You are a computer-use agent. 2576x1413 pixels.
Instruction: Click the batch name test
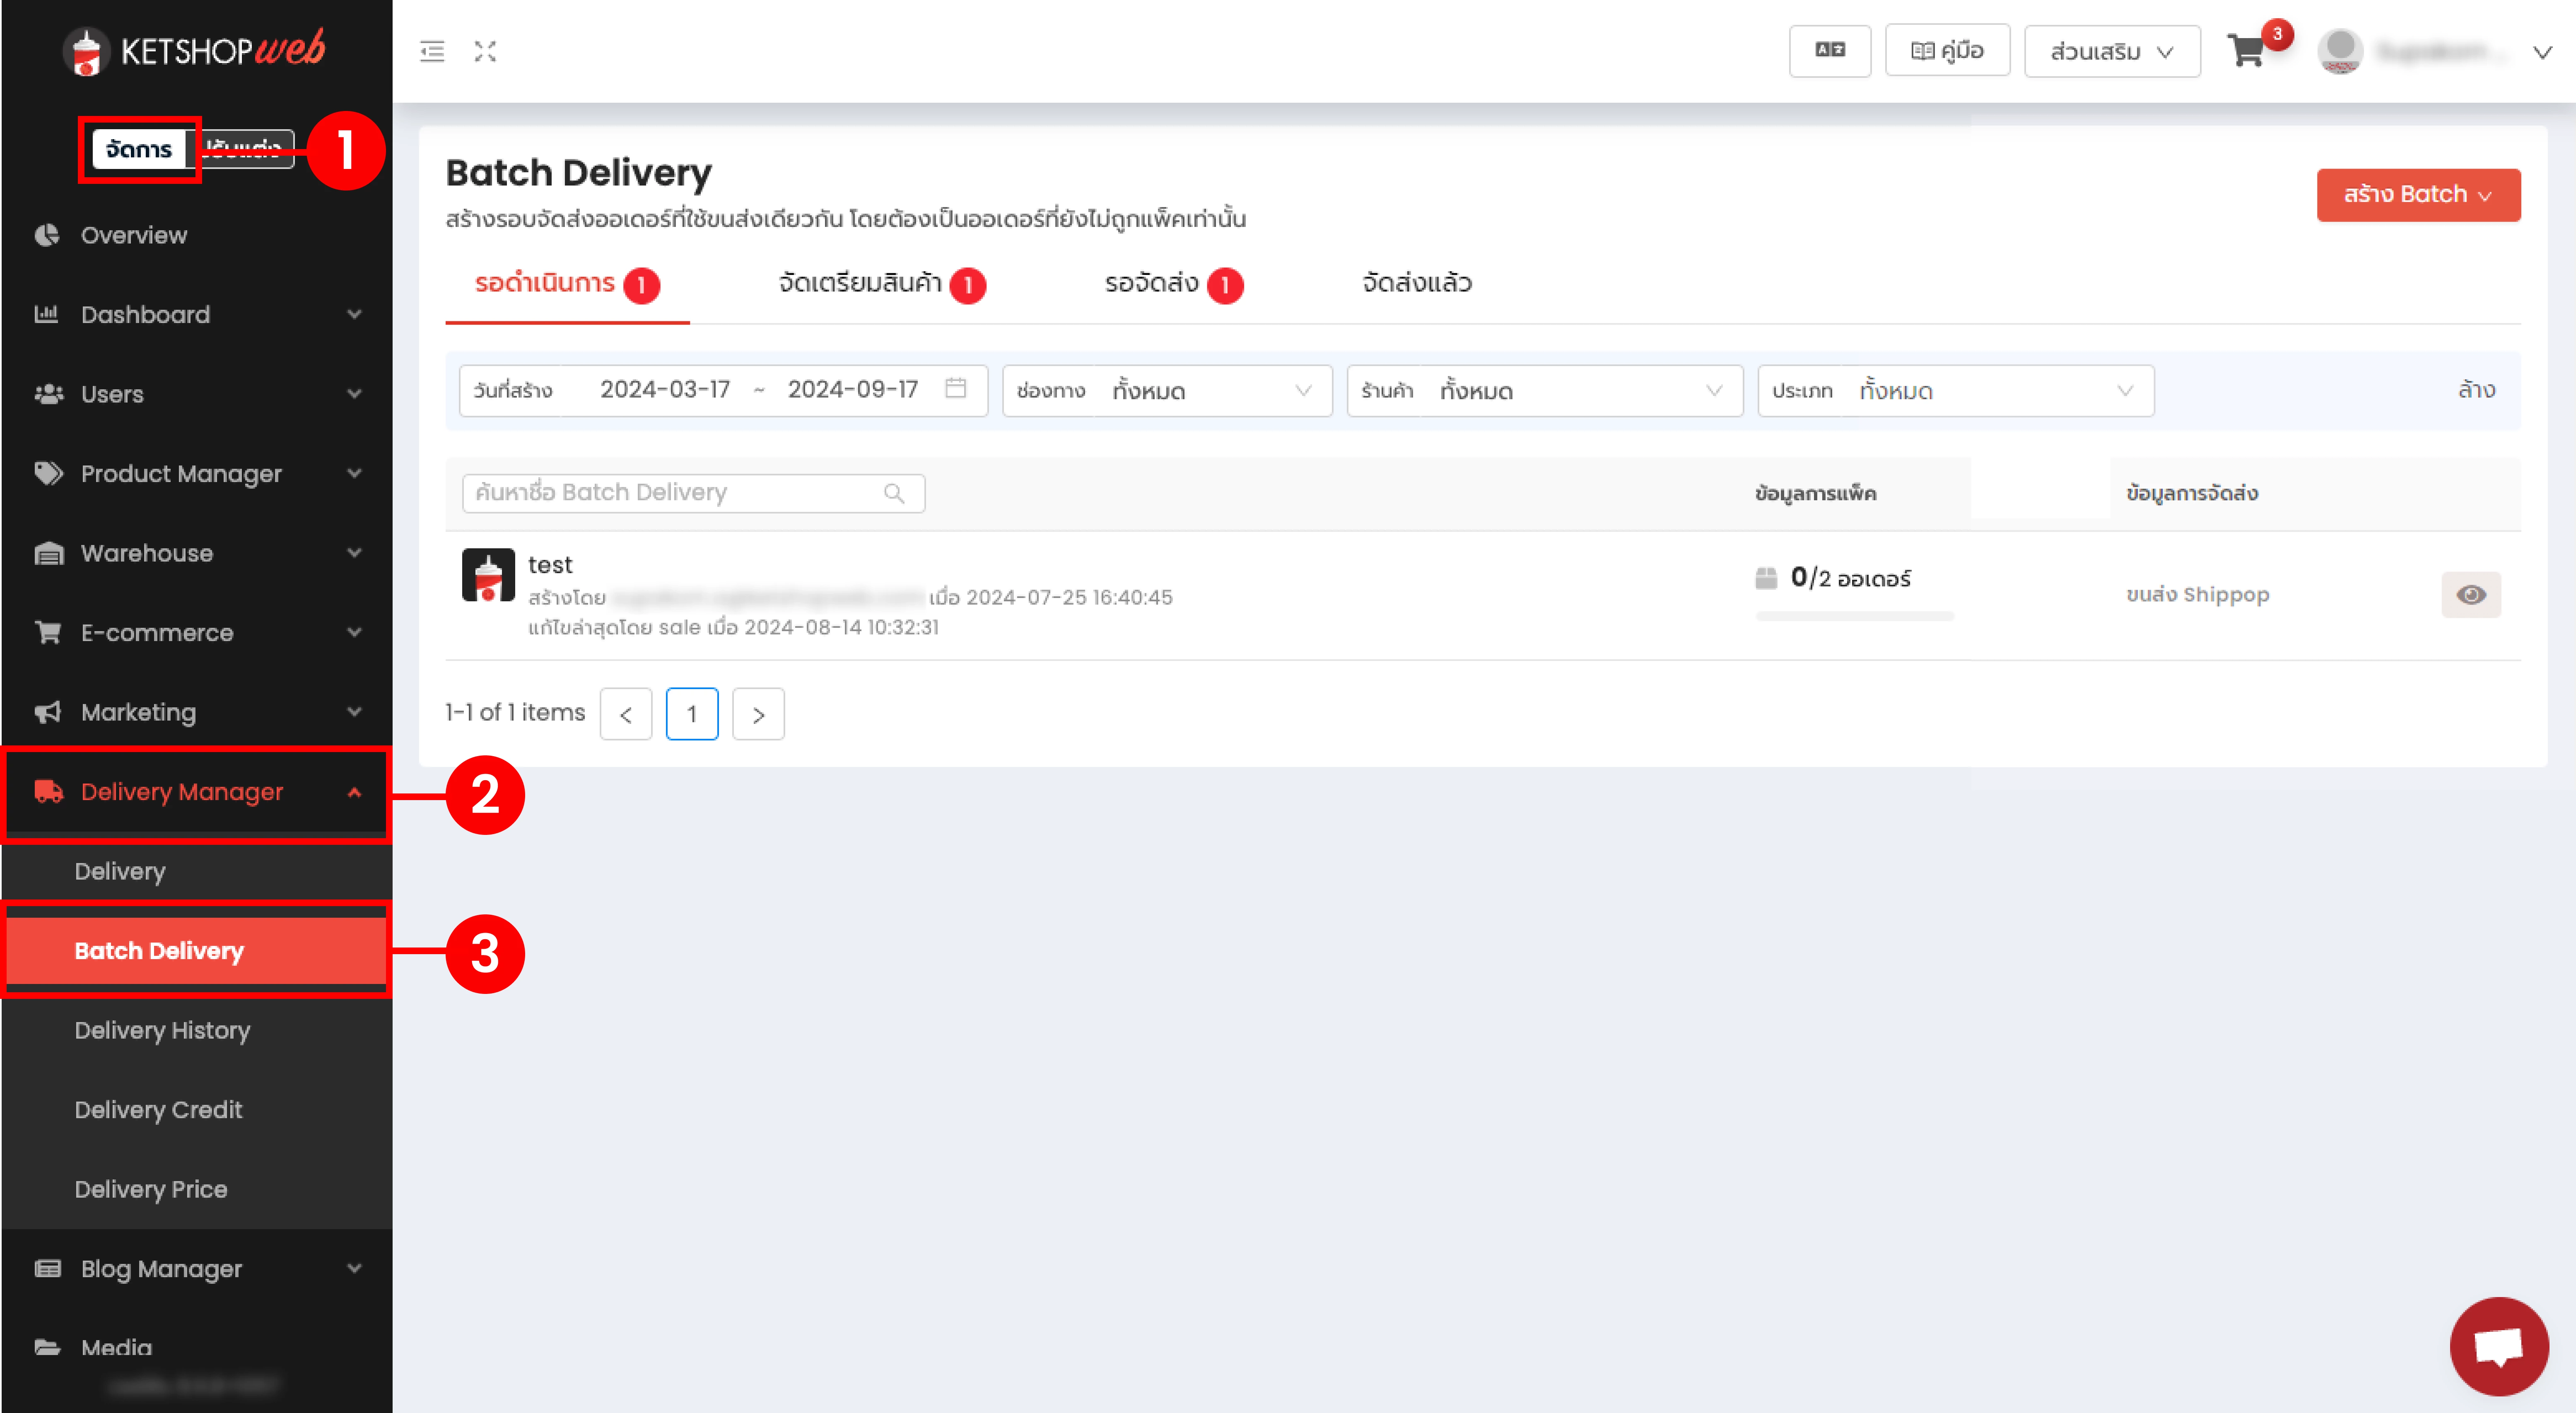[x=550, y=565]
